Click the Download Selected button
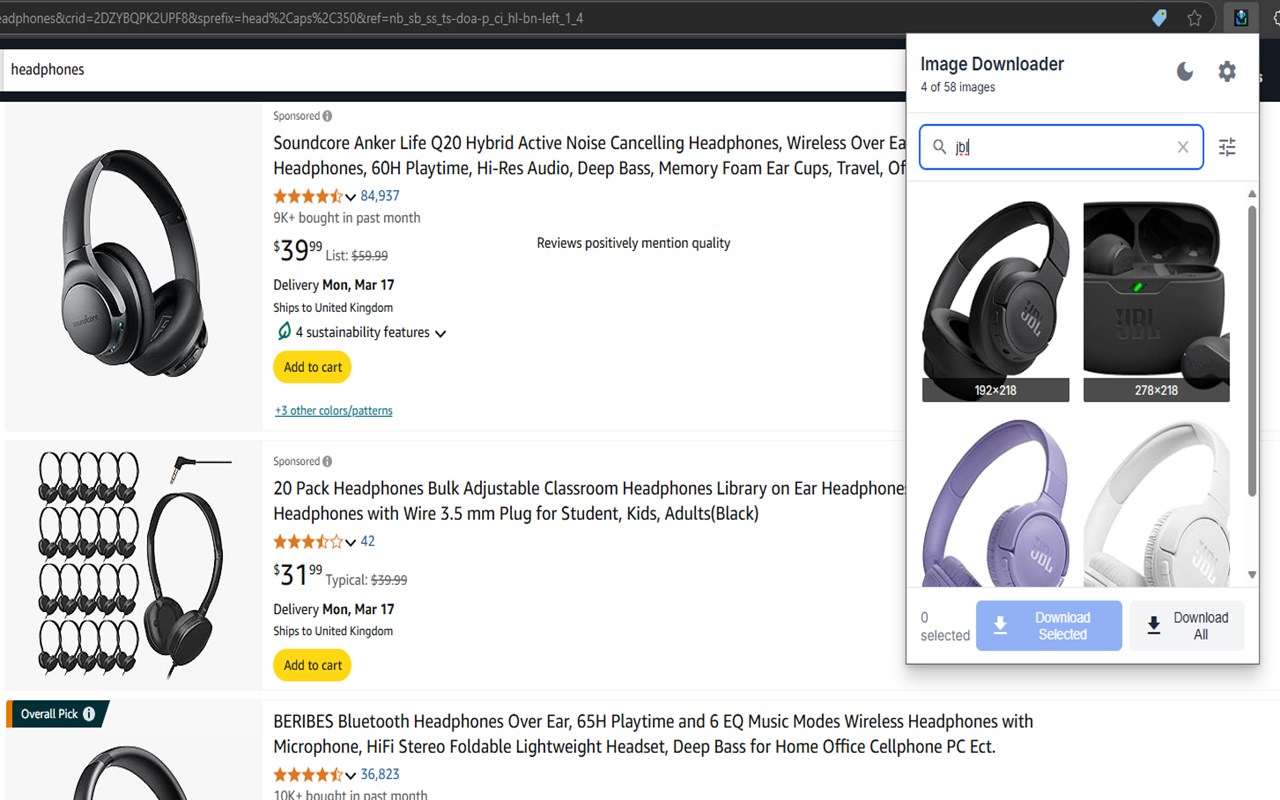1280x800 pixels. [1049, 626]
